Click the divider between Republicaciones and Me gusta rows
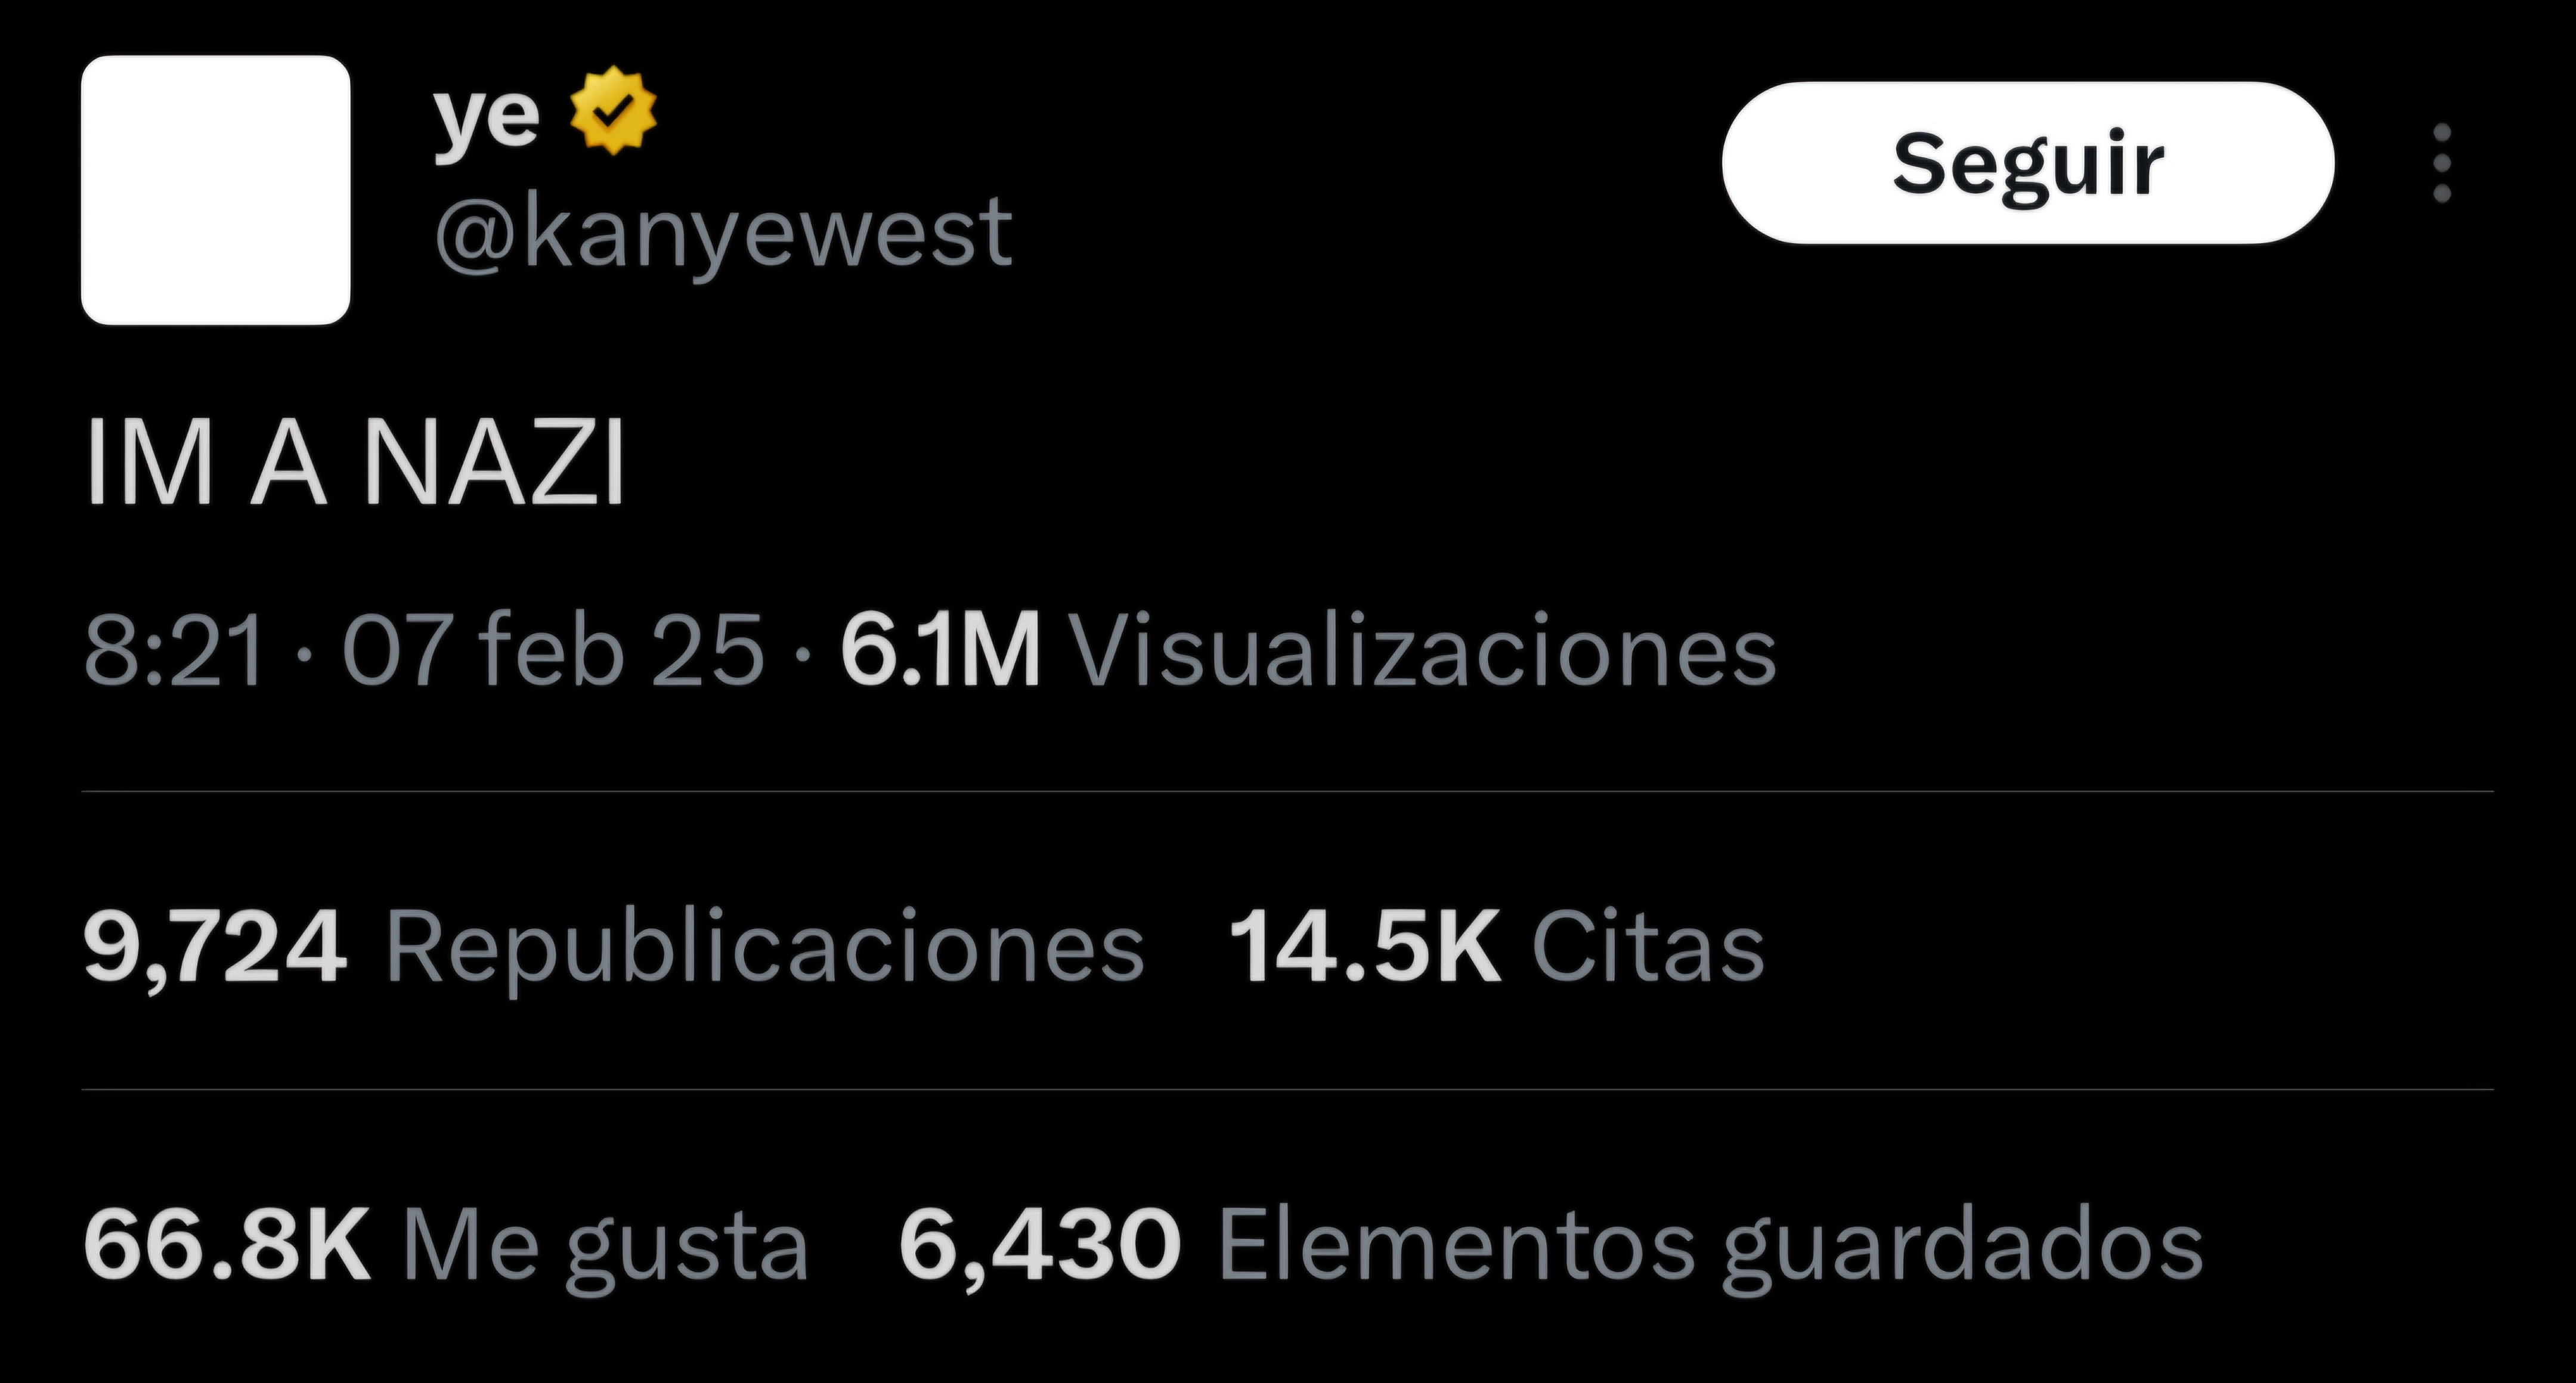Image resolution: width=2576 pixels, height=1383 pixels. (1287, 1089)
